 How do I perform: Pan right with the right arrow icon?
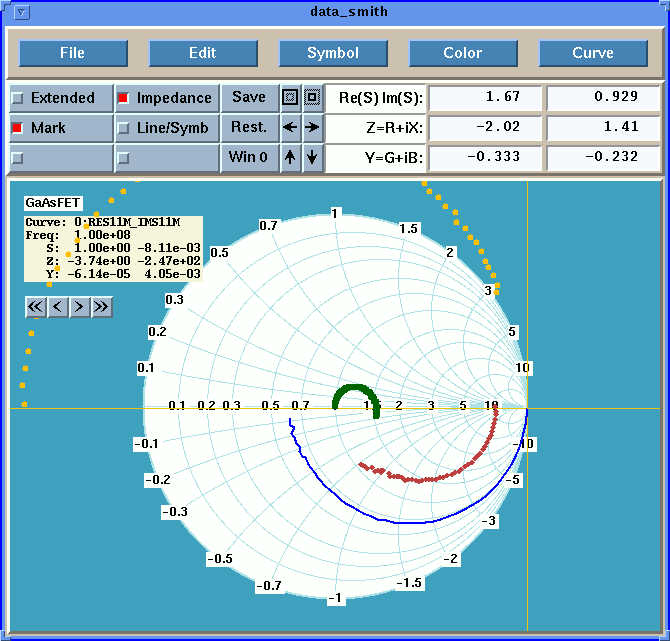point(312,127)
